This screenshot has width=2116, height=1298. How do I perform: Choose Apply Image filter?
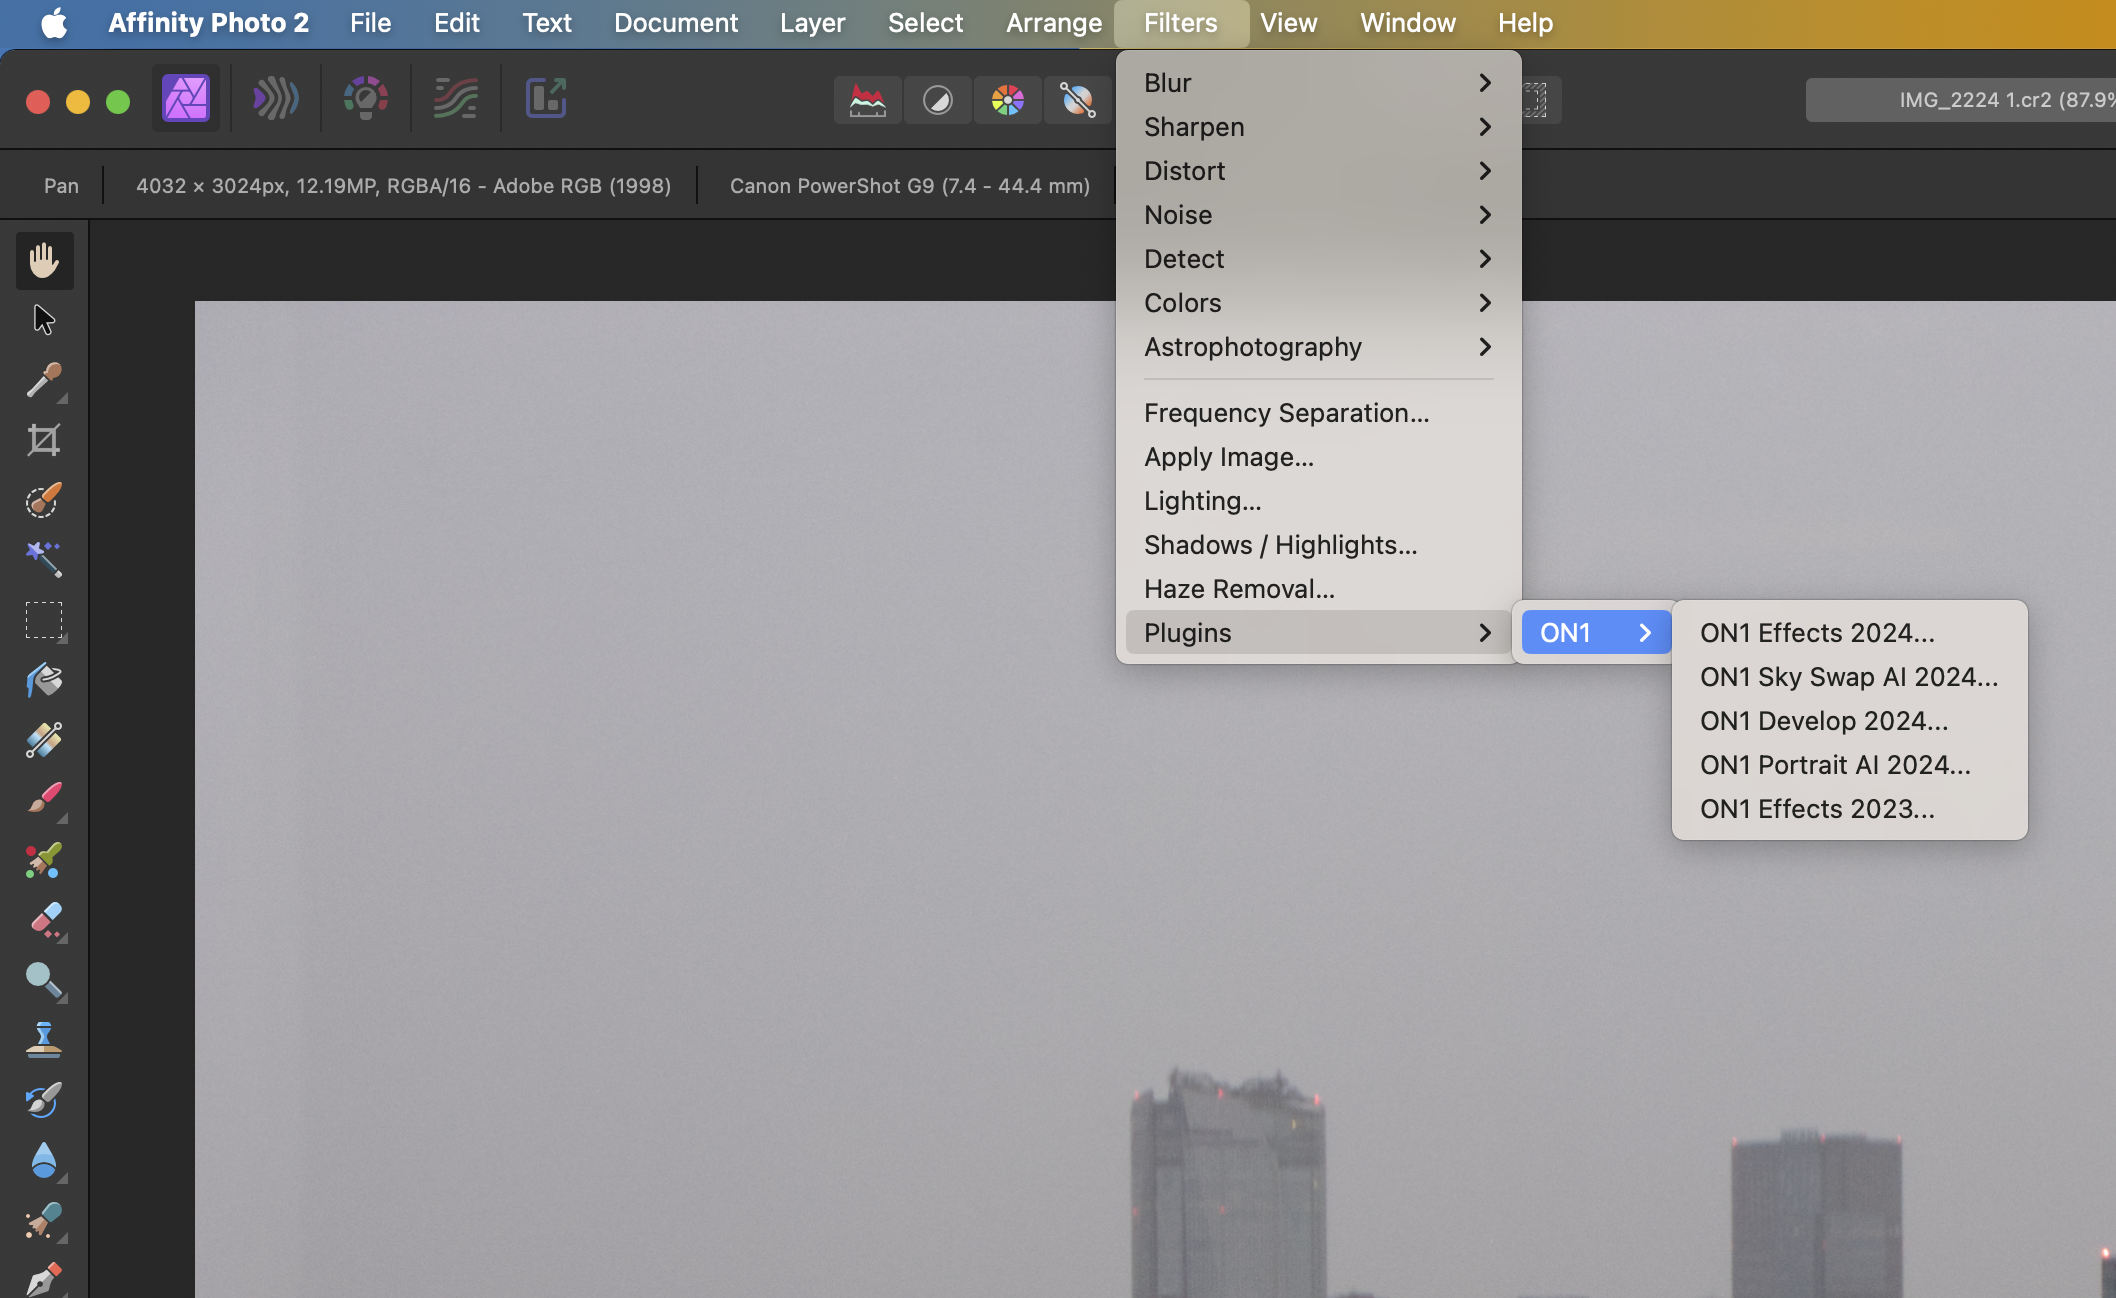point(1318,457)
